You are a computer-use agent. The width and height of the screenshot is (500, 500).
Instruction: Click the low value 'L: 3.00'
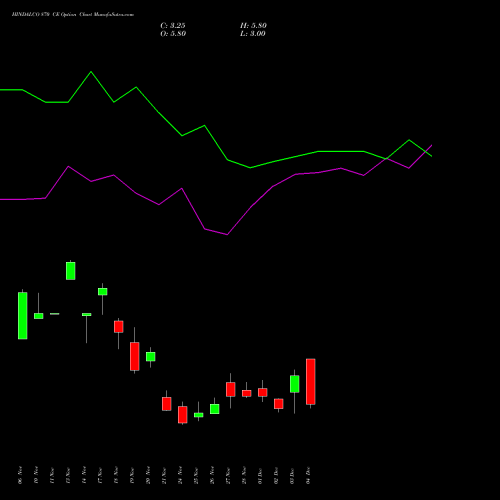tap(253, 34)
